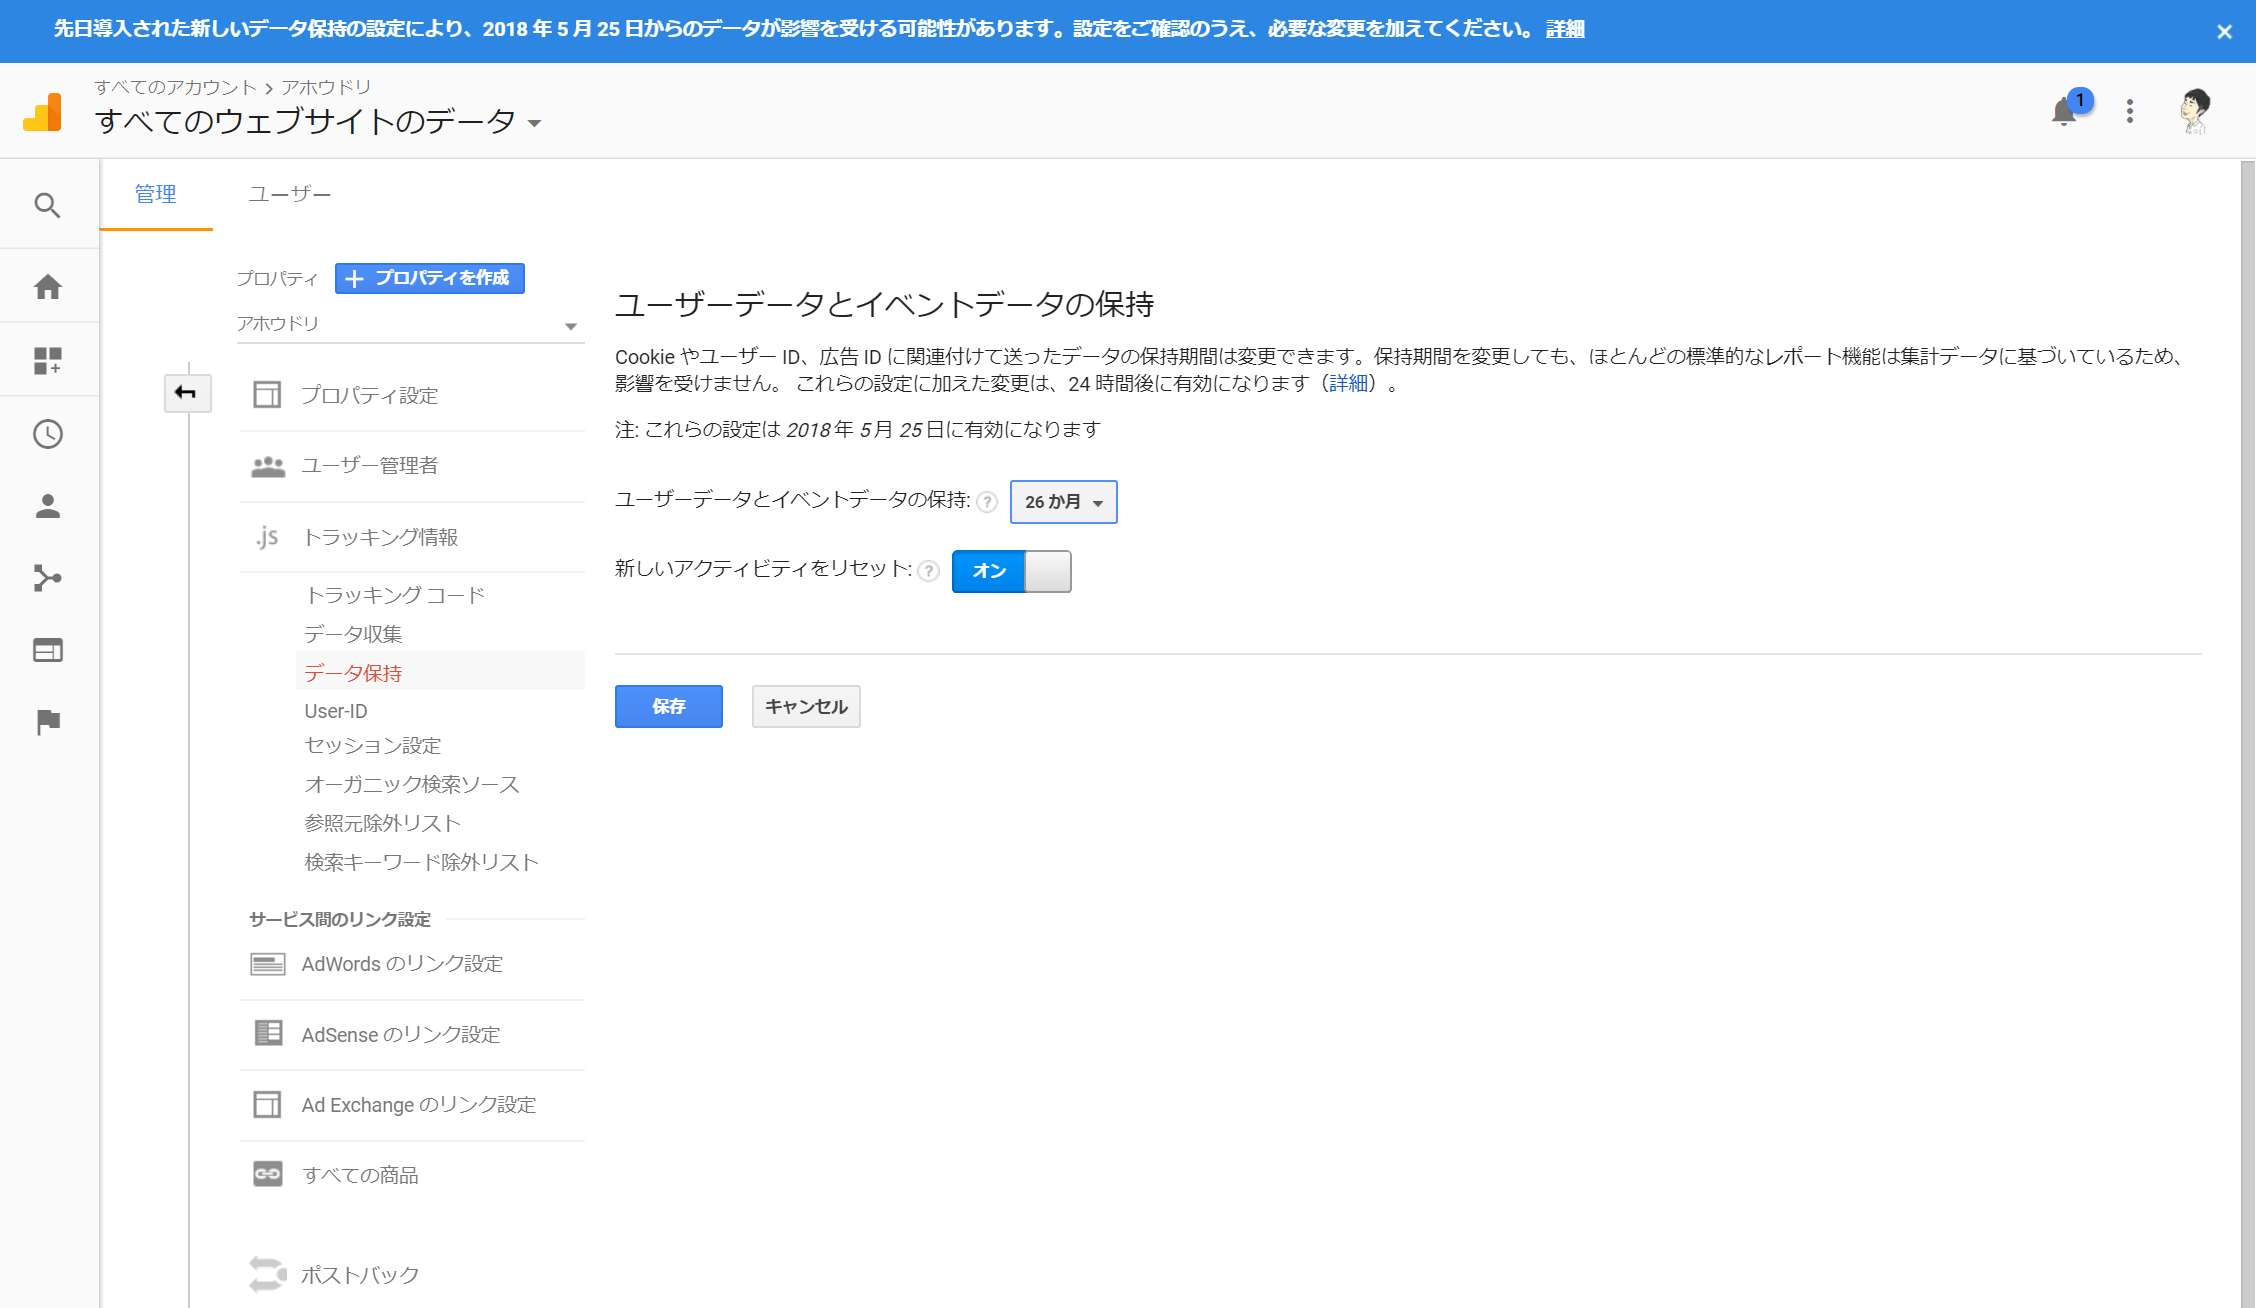Toggle the 新しいアクティビティをリセット switch
Viewport: 2256px width, 1308px height.
click(x=1011, y=571)
